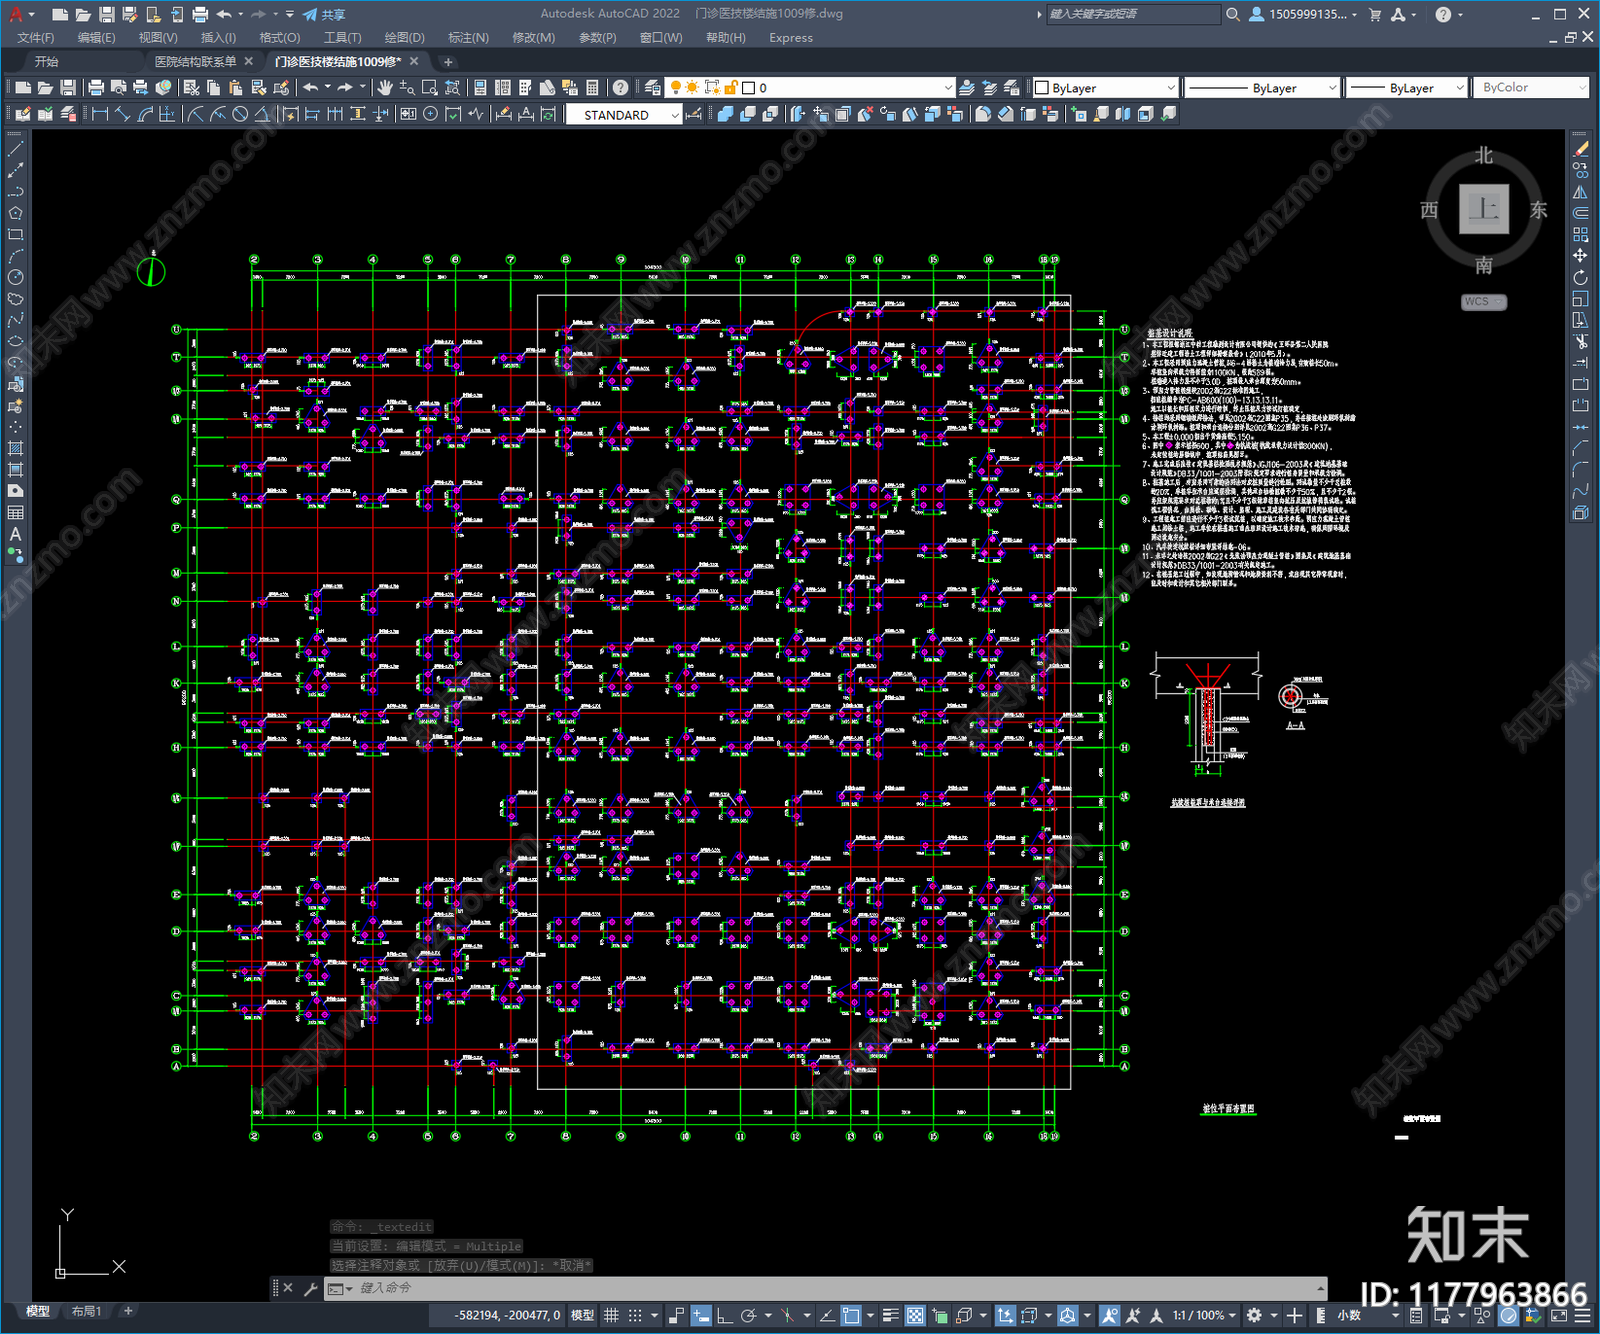Select the Multiline Text A tool
This screenshot has width=1600, height=1334.
pyautogui.click(x=15, y=534)
